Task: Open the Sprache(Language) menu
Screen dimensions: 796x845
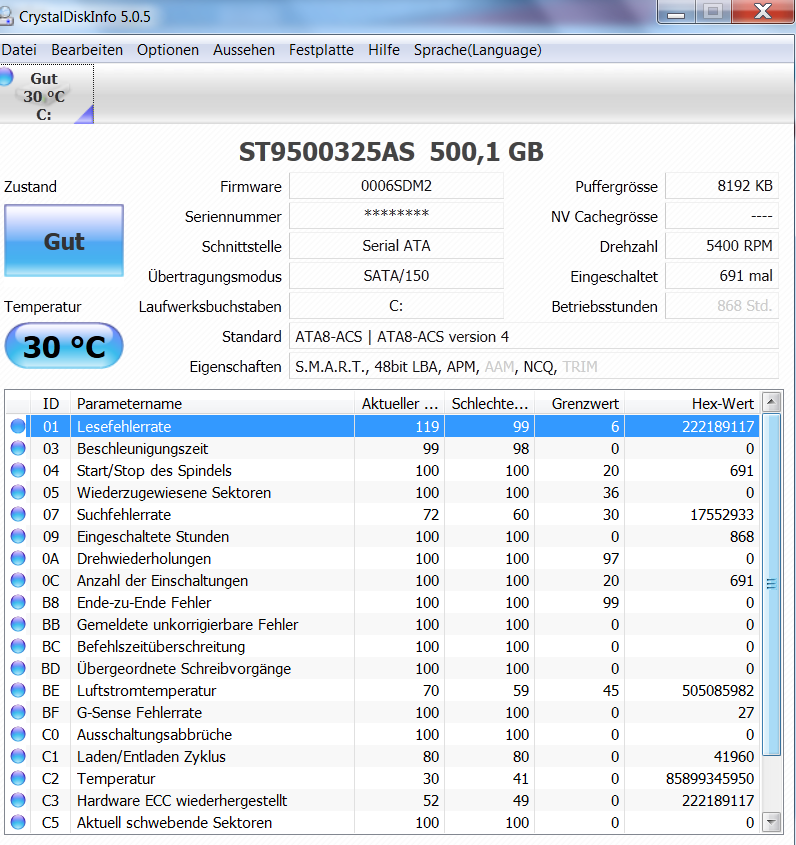Action: point(477,50)
